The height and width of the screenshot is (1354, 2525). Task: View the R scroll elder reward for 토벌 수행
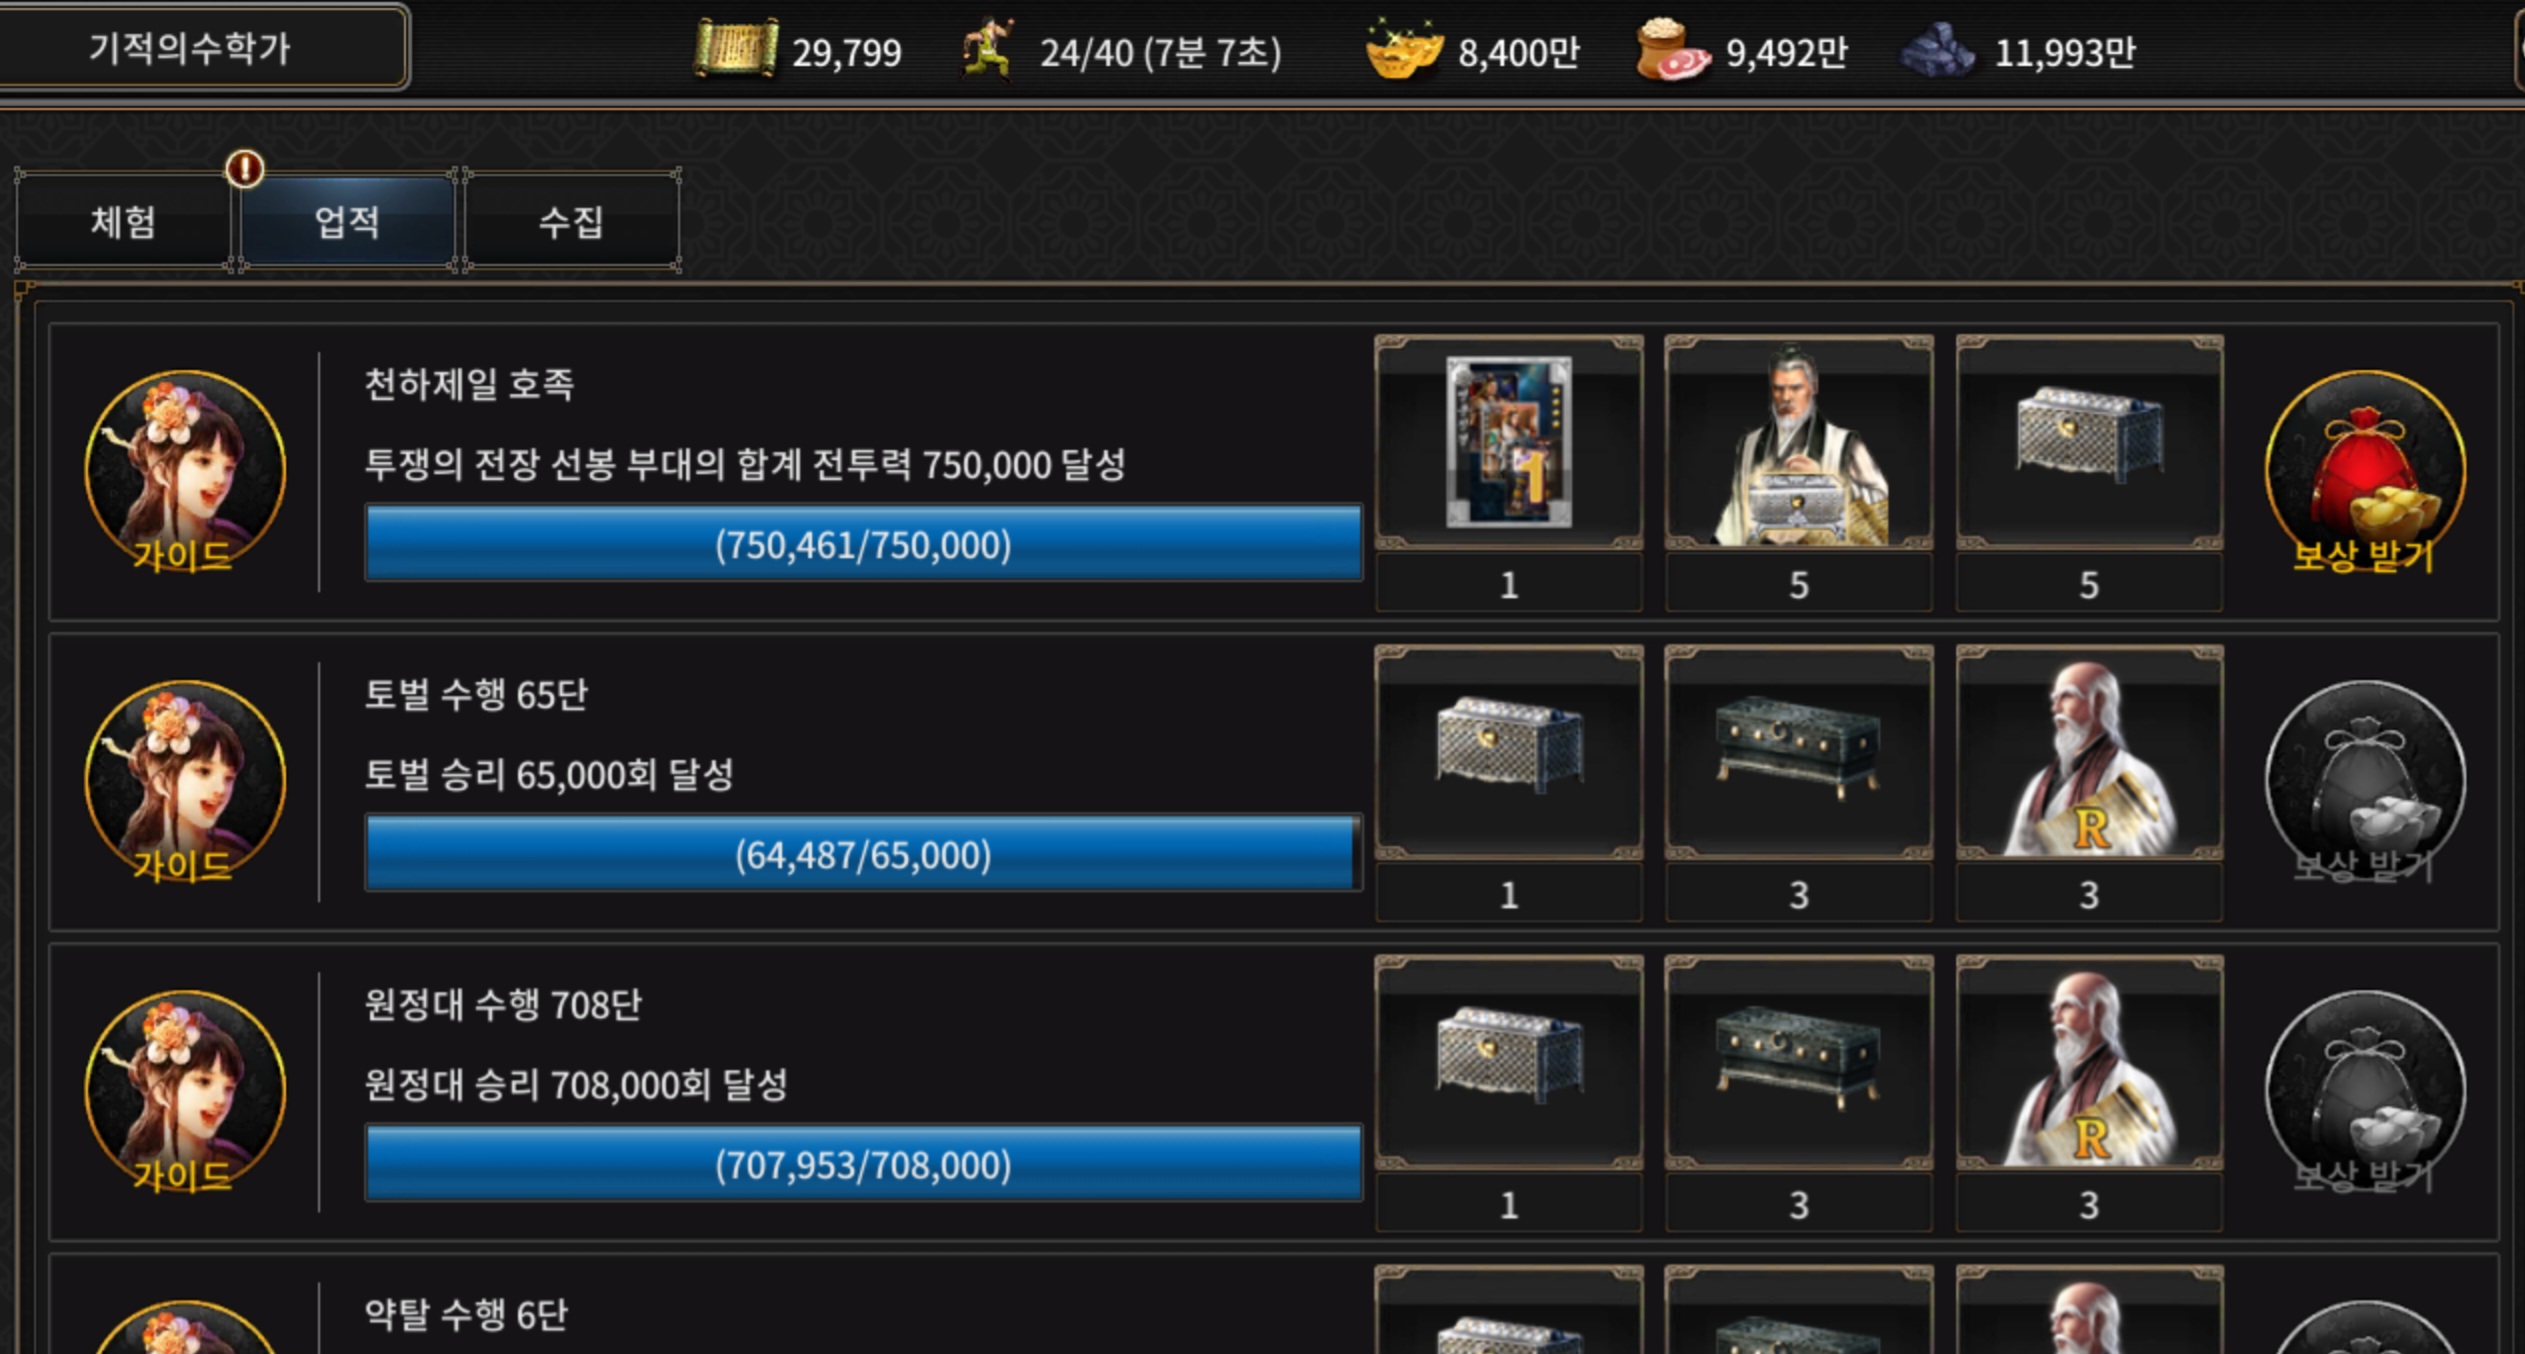2089,752
